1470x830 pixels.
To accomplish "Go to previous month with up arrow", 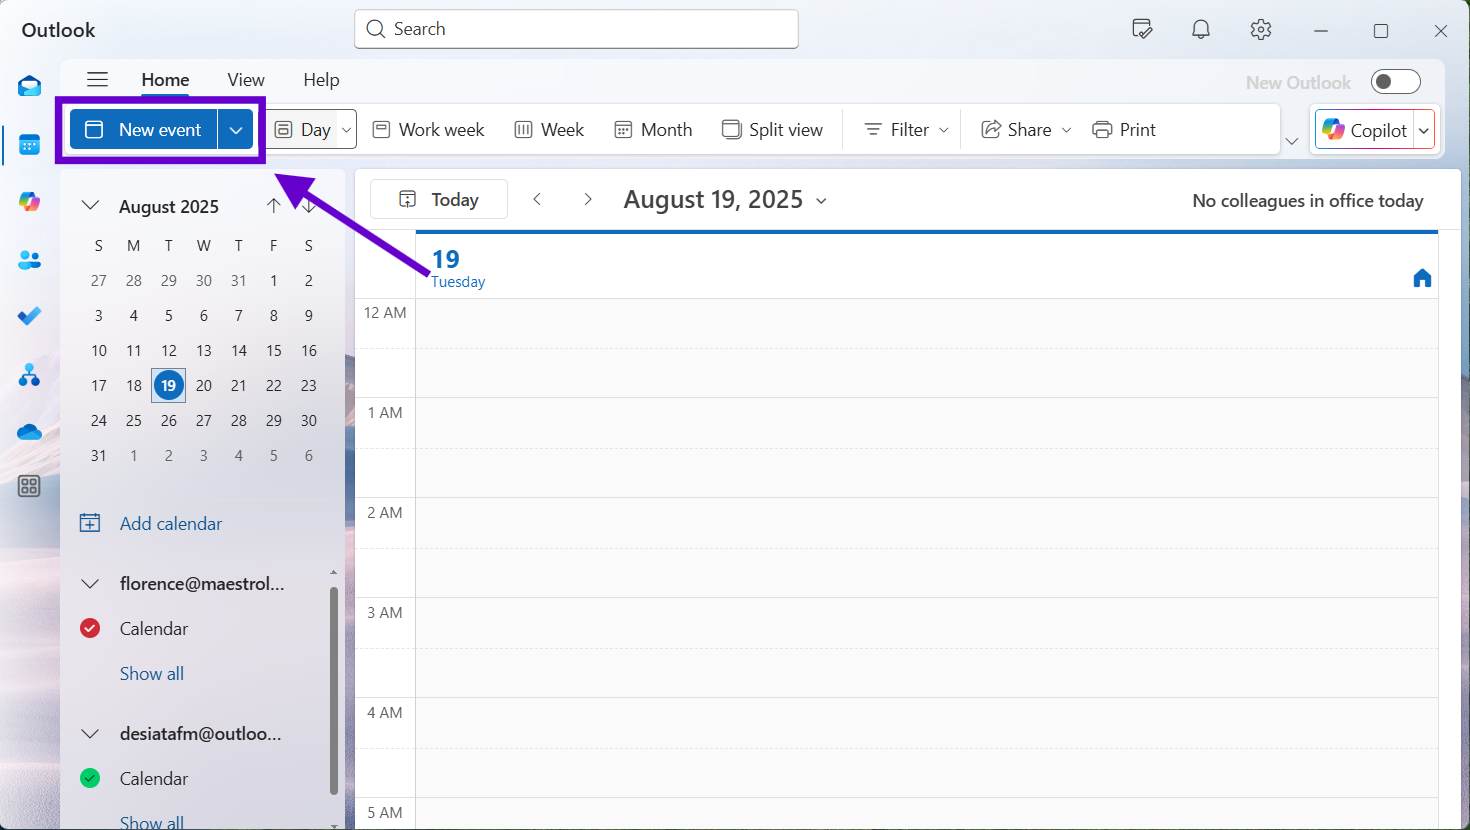I will coord(274,206).
